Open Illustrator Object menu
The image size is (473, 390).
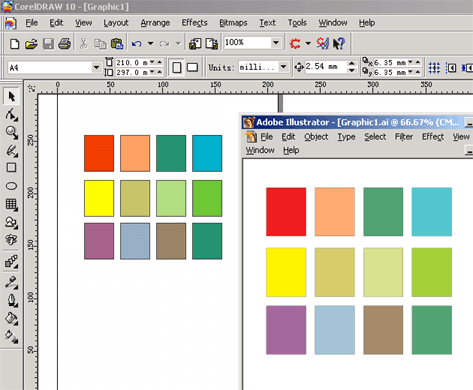316,137
